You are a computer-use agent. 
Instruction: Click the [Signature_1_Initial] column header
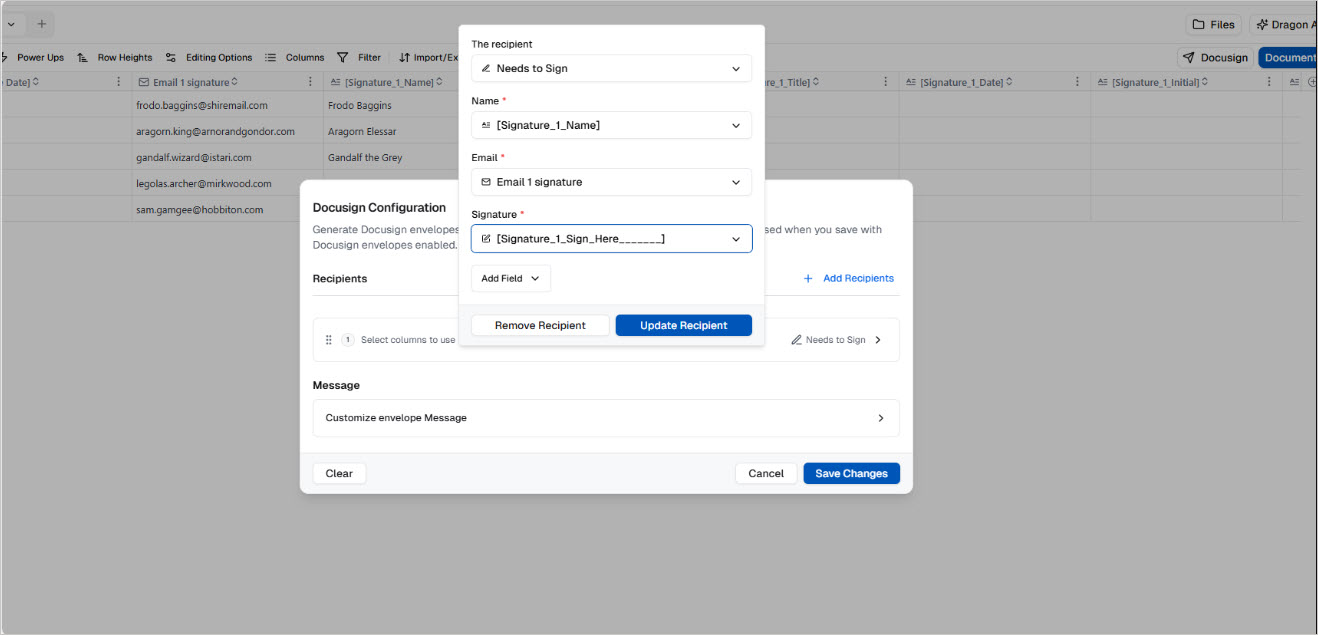coord(1186,82)
